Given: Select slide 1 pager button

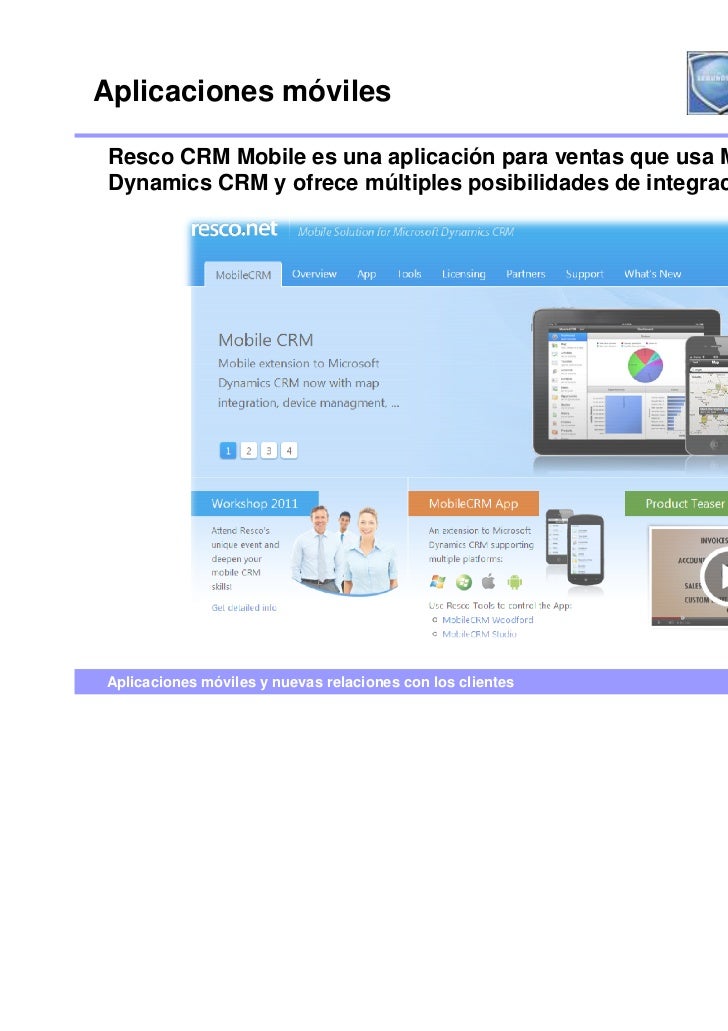Looking at the screenshot, I should point(228,450).
